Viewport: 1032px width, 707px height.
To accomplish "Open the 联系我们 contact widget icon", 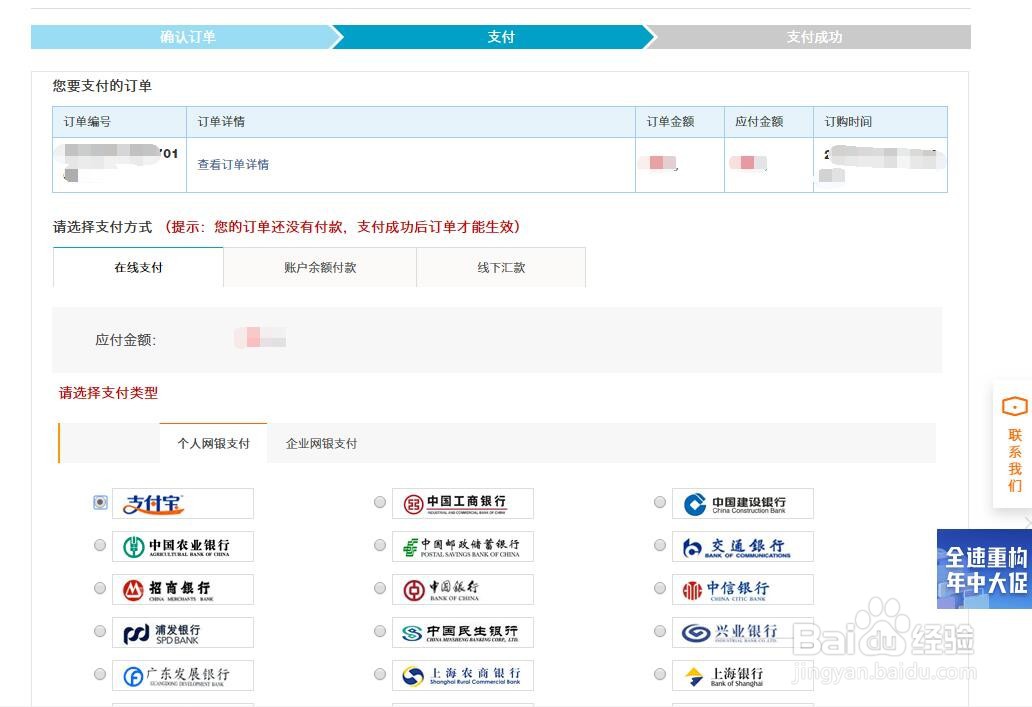I will (x=1014, y=406).
